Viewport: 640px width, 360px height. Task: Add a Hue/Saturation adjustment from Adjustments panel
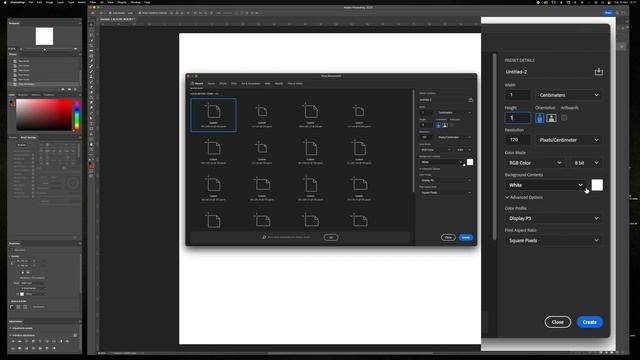47,341
